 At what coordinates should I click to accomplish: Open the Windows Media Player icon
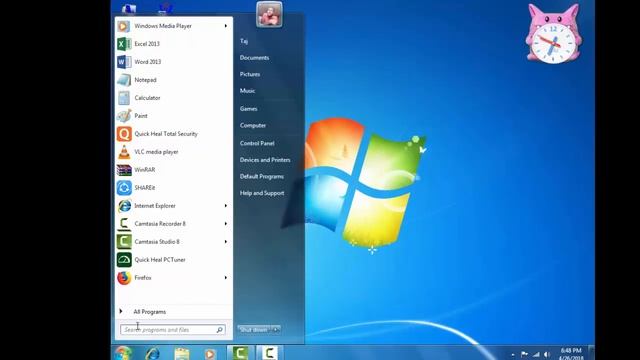pos(124,26)
